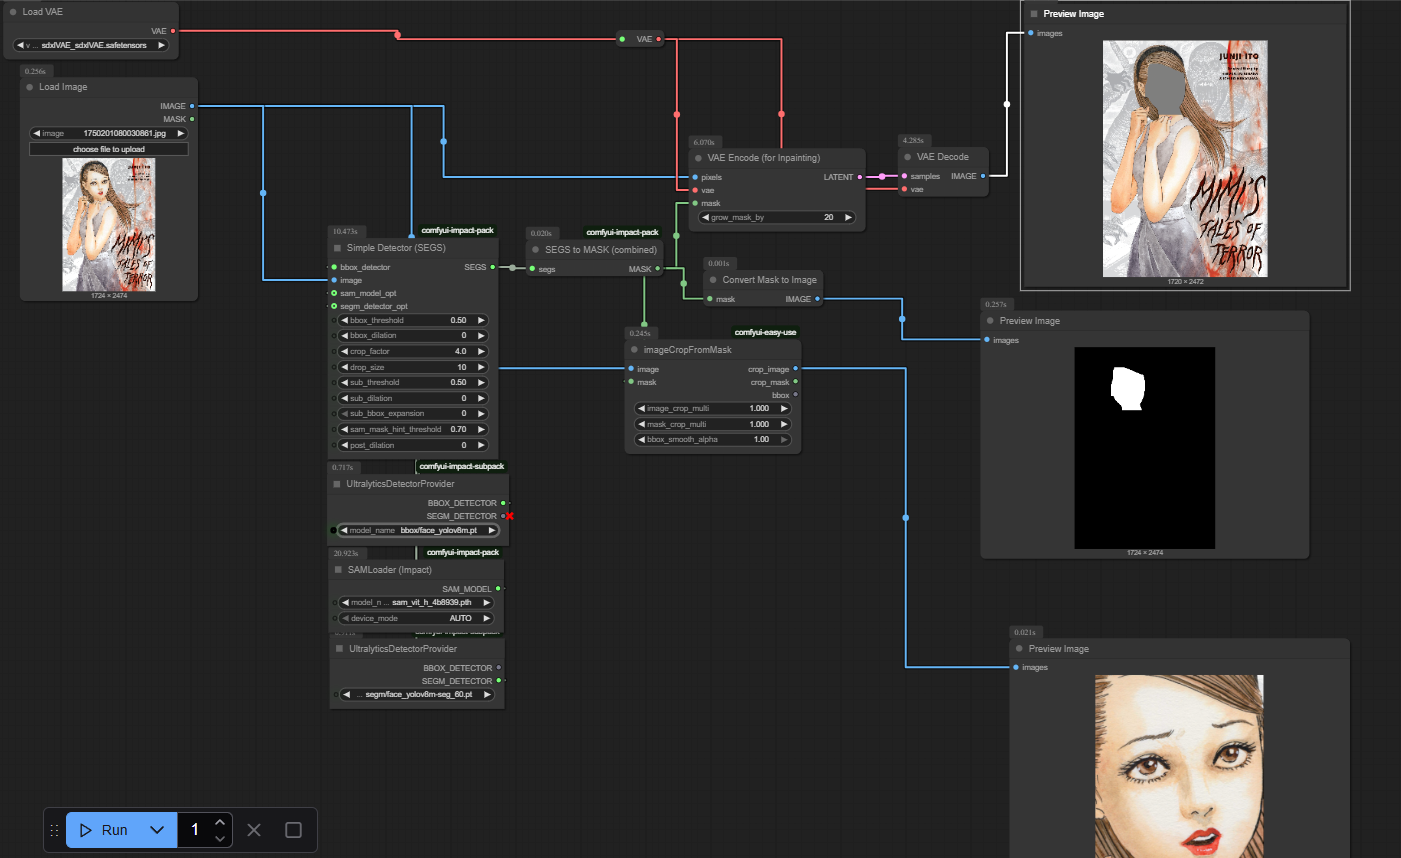Click the bbox output socket on imageCropFromMask
Viewport: 1401px width, 858px height.
(796, 395)
